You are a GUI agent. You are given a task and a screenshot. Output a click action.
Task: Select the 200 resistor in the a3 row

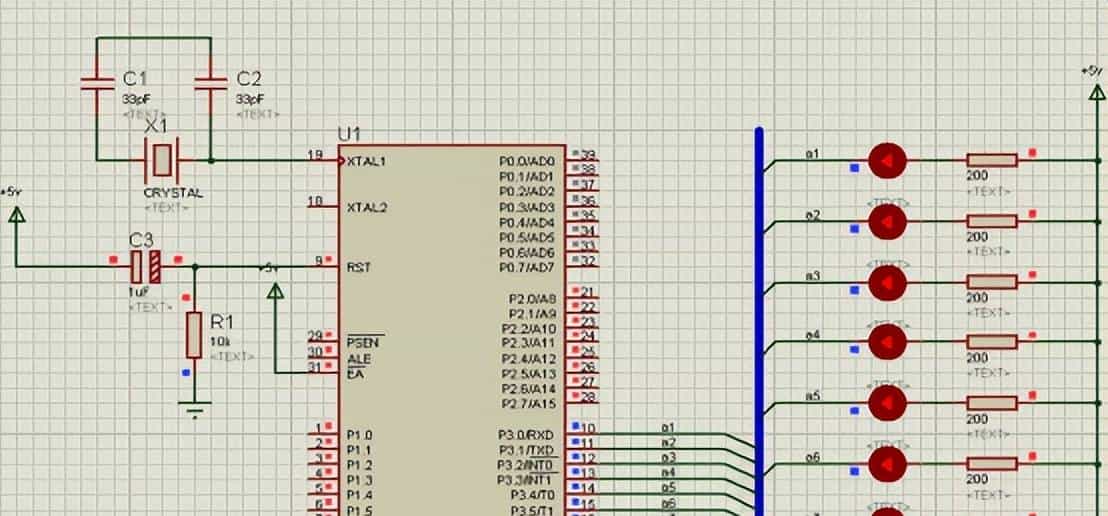point(992,282)
